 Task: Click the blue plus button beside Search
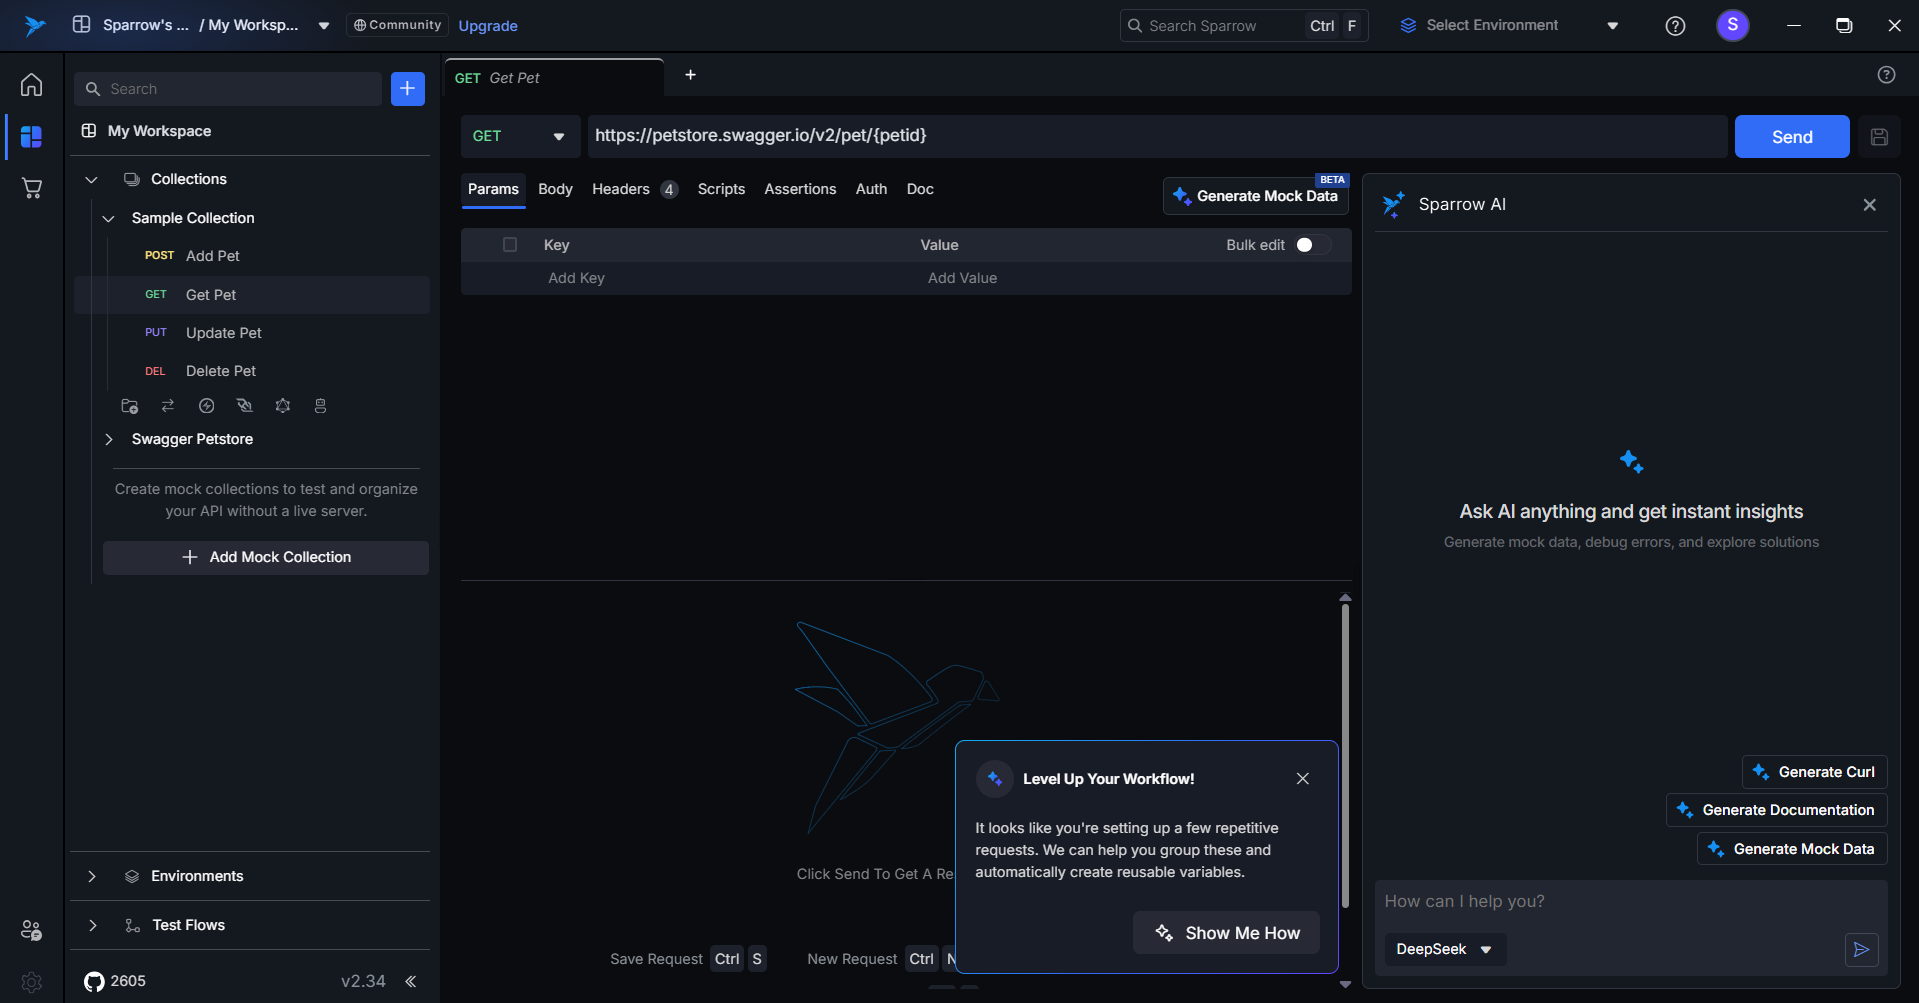(407, 89)
